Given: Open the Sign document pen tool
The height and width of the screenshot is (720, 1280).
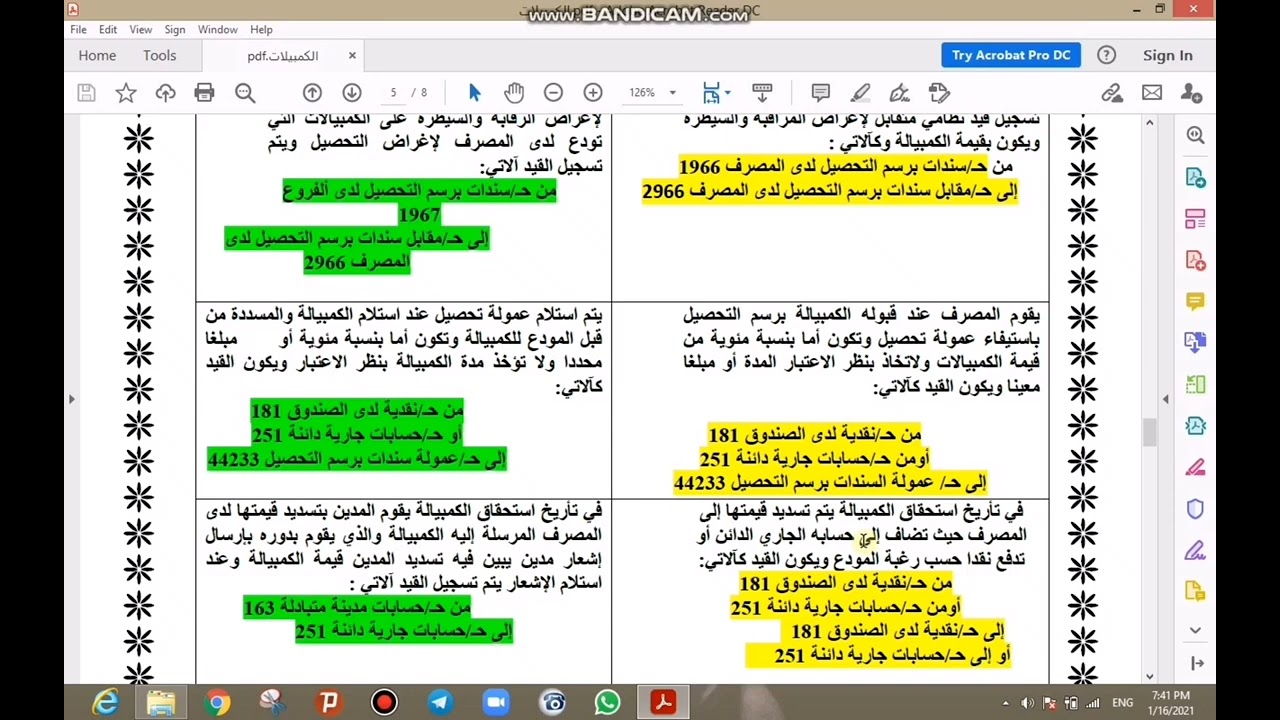Looking at the screenshot, I should pyautogui.click(x=899, y=93).
